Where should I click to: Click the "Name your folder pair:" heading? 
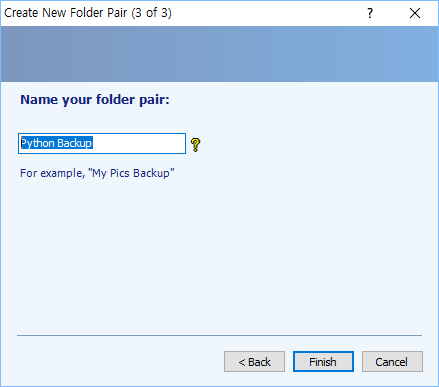(95, 100)
